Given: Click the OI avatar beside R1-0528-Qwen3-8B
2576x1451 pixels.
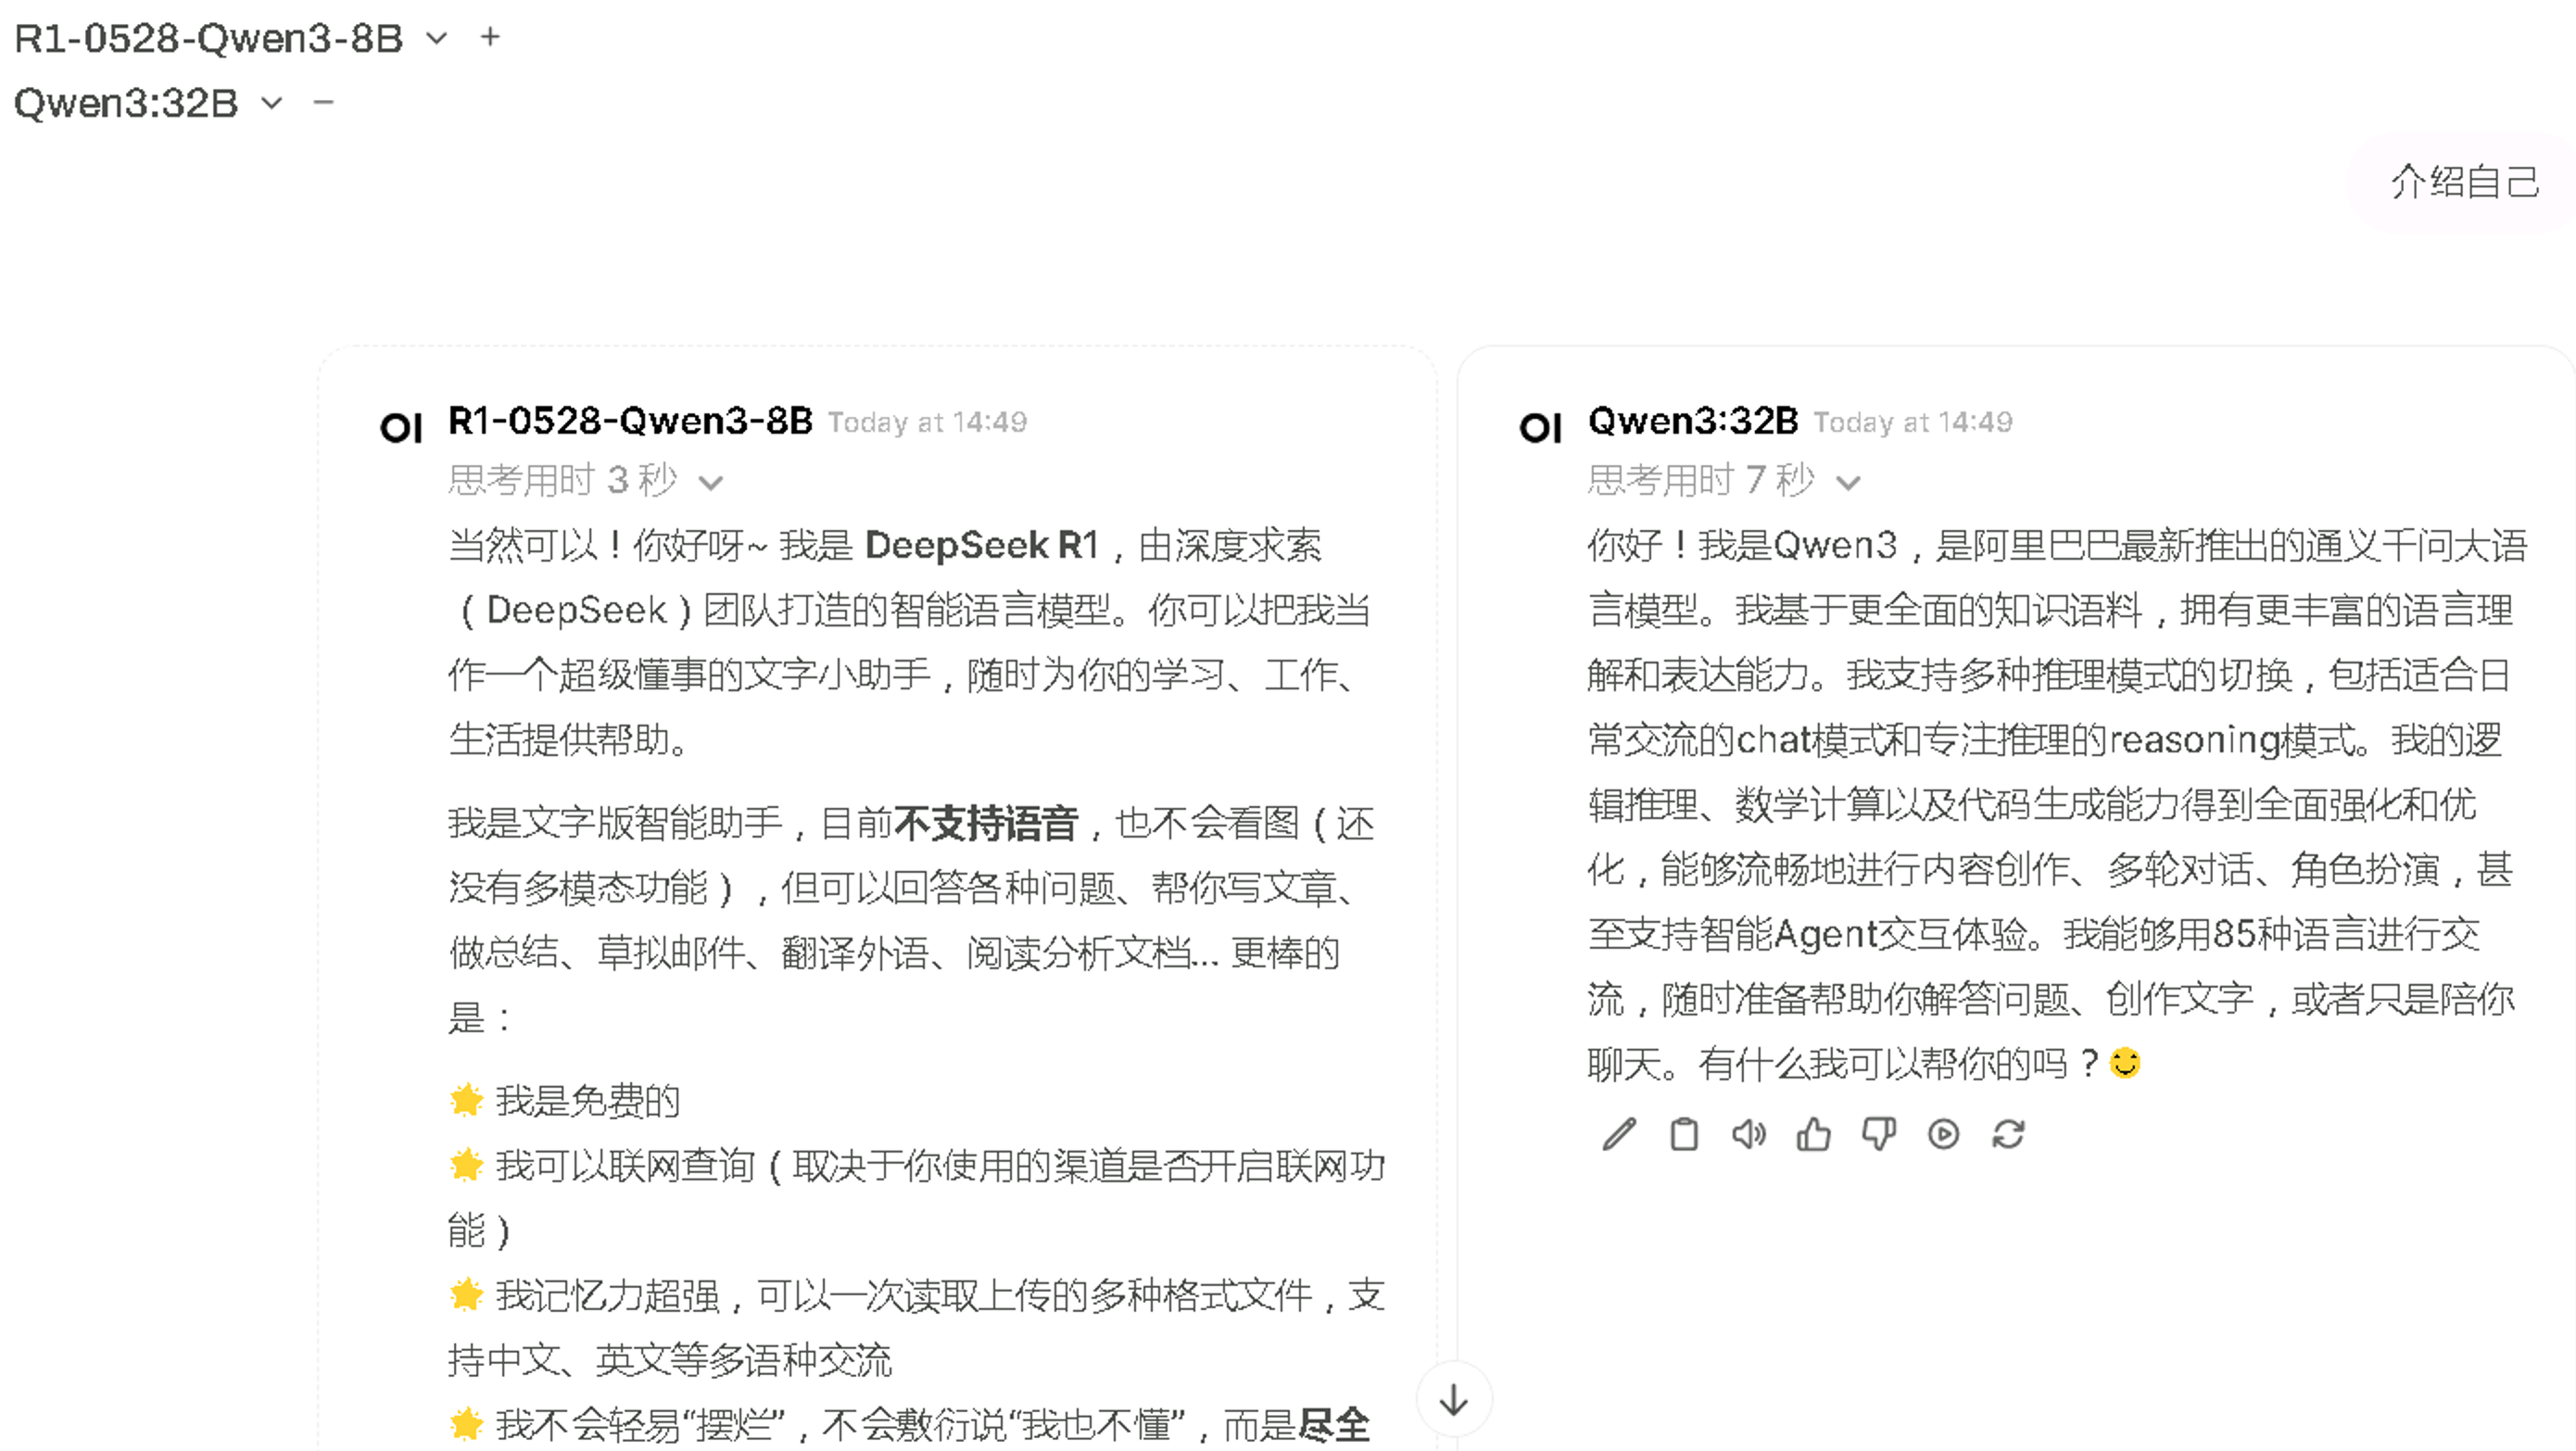Looking at the screenshot, I should point(401,428).
